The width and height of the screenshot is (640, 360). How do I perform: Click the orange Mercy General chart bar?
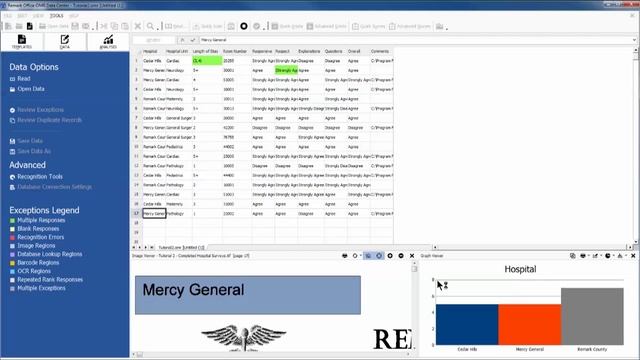530,324
